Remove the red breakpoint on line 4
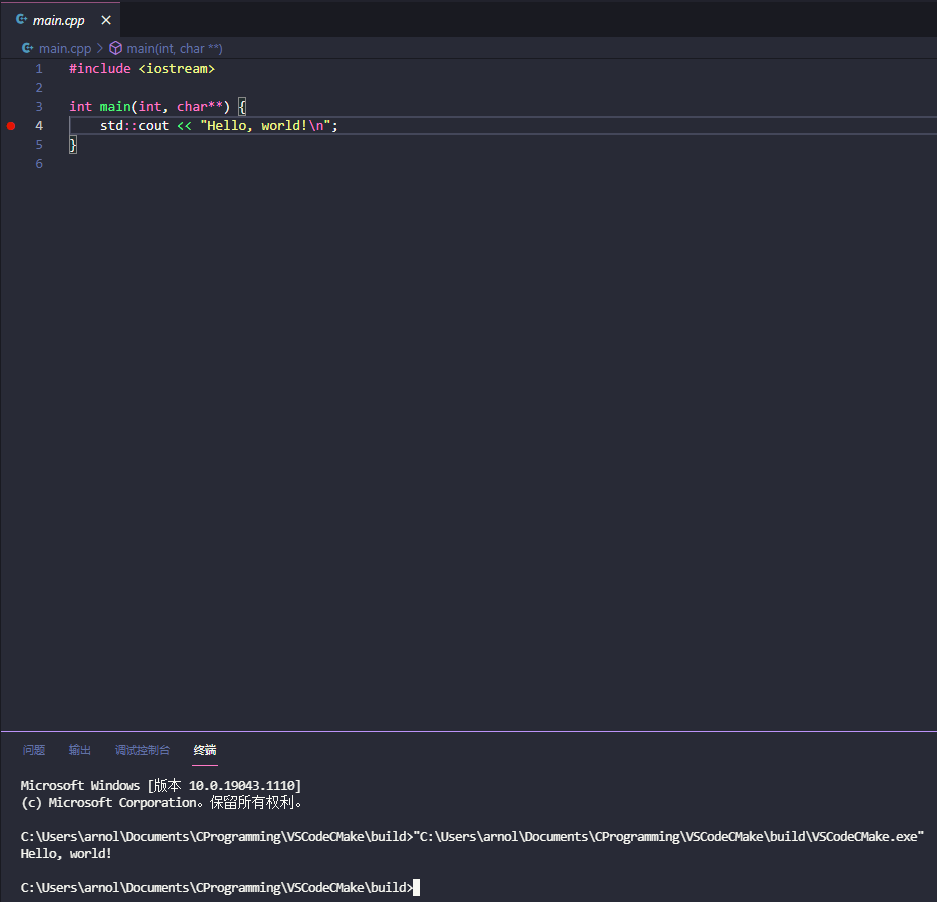Viewport: 937px width, 902px height. coord(11,125)
